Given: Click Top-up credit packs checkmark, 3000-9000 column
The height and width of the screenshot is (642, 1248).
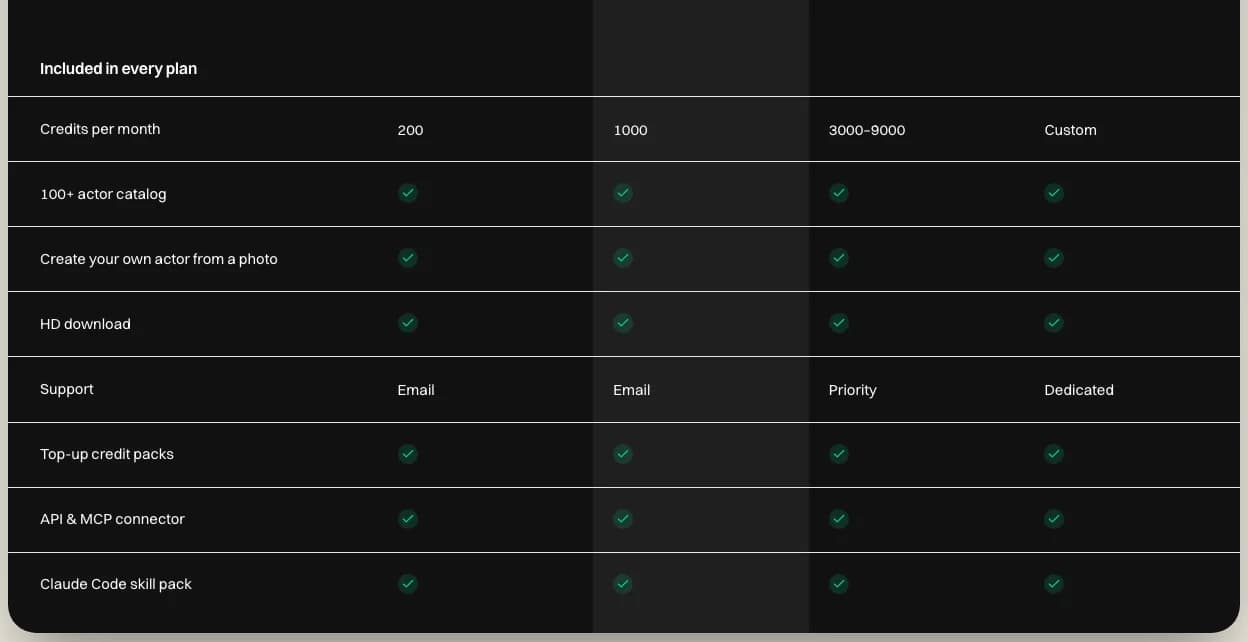Looking at the screenshot, I should click(x=839, y=454).
